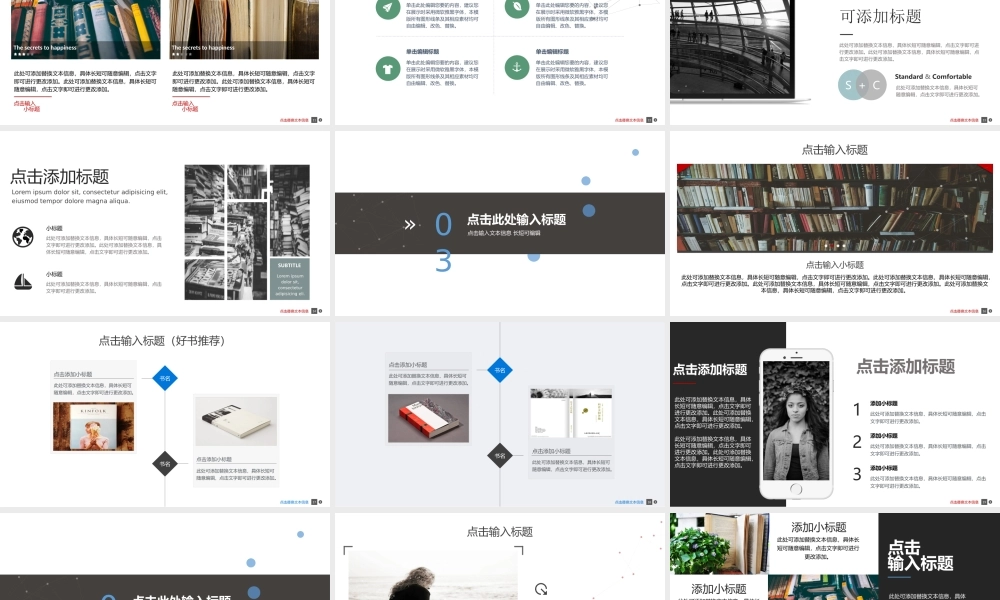Click the green anchor icon
Image resolution: width=1000 pixels, height=600 pixels.
516,68
